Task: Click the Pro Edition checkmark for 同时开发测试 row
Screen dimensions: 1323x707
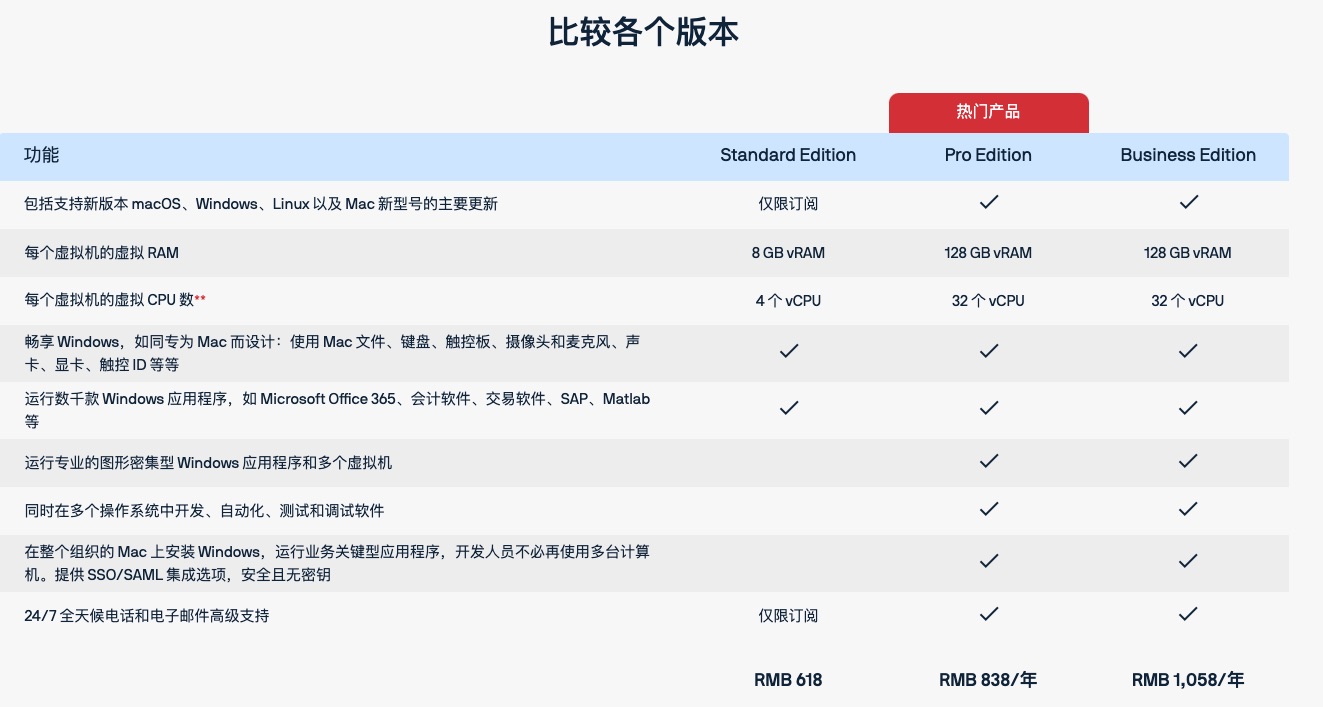Action: click(988, 509)
